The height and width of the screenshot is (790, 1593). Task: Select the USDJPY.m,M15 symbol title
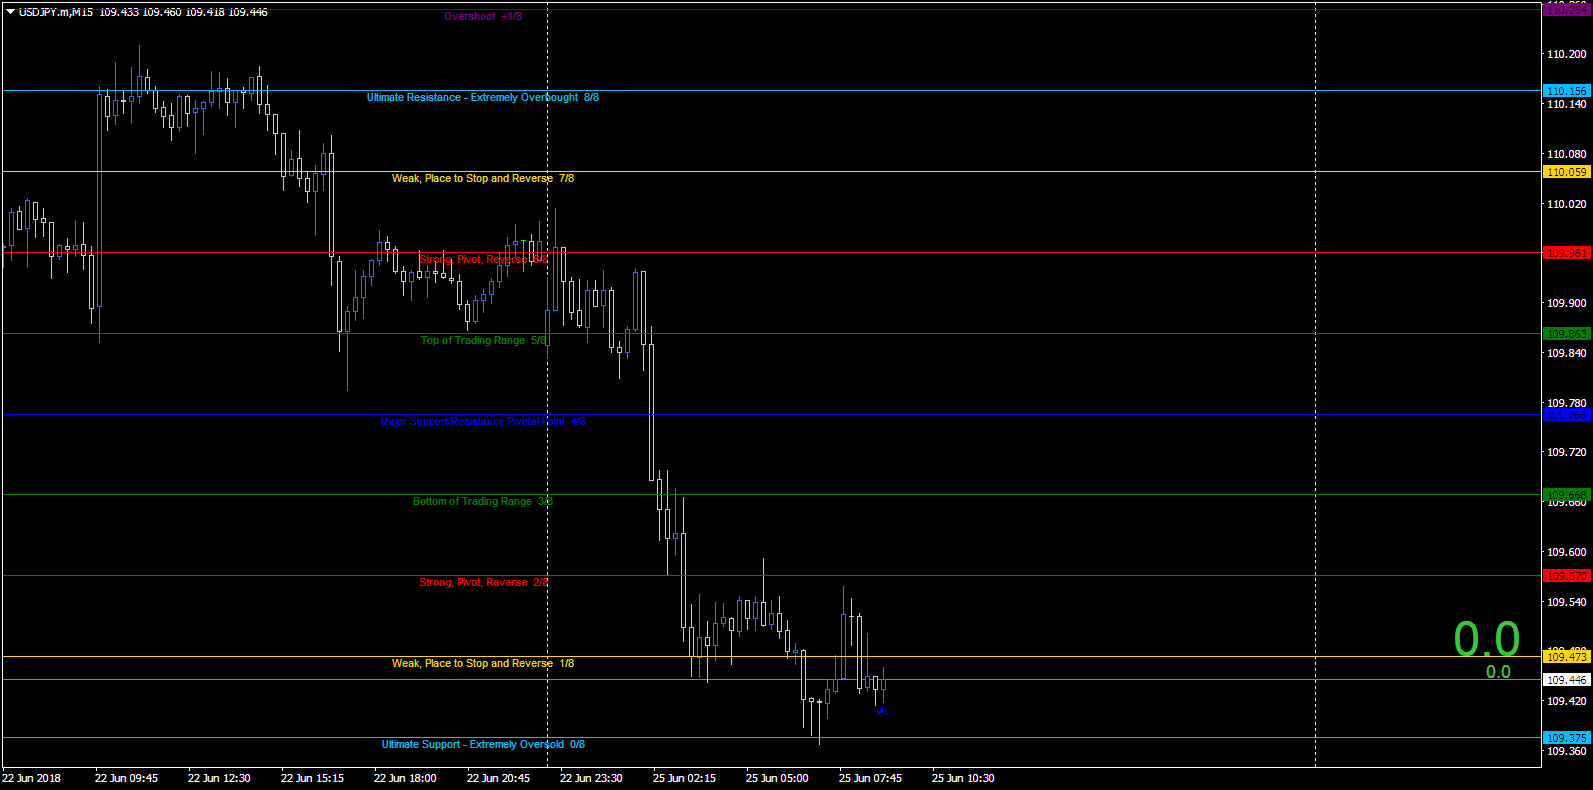[x=56, y=12]
